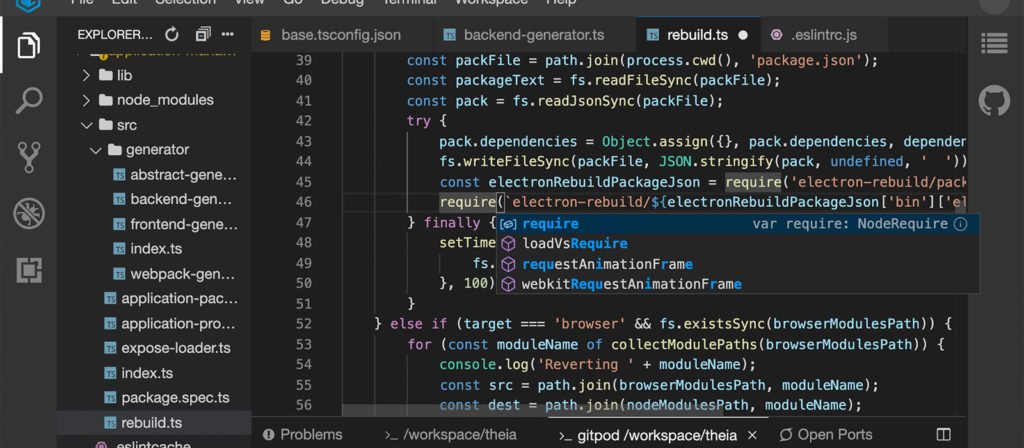Viewport: 1024px width, 448px height.
Task: Open the Problems panel tab
Action: pos(302,434)
